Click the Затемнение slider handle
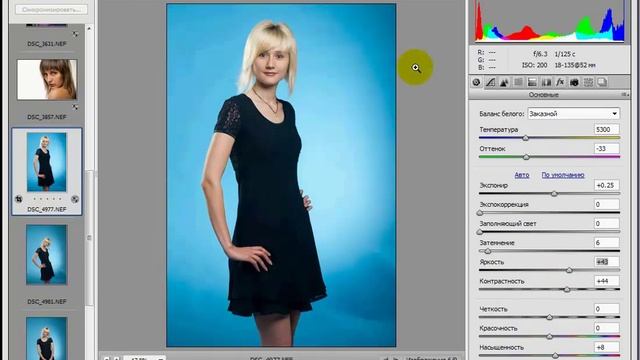The height and width of the screenshot is (360, 640). coord(487,251)
